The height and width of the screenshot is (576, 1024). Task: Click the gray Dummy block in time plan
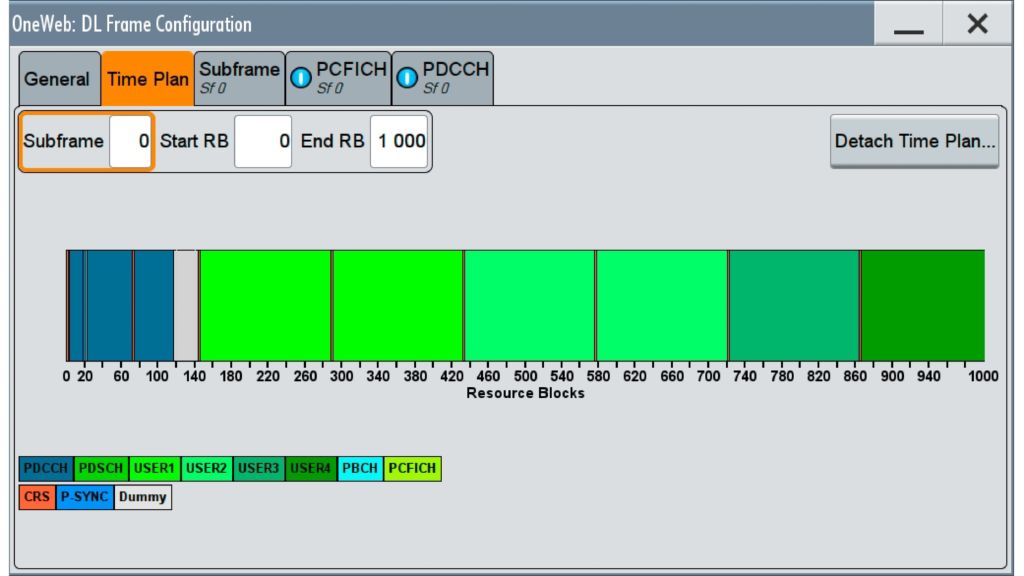point(185,305)
